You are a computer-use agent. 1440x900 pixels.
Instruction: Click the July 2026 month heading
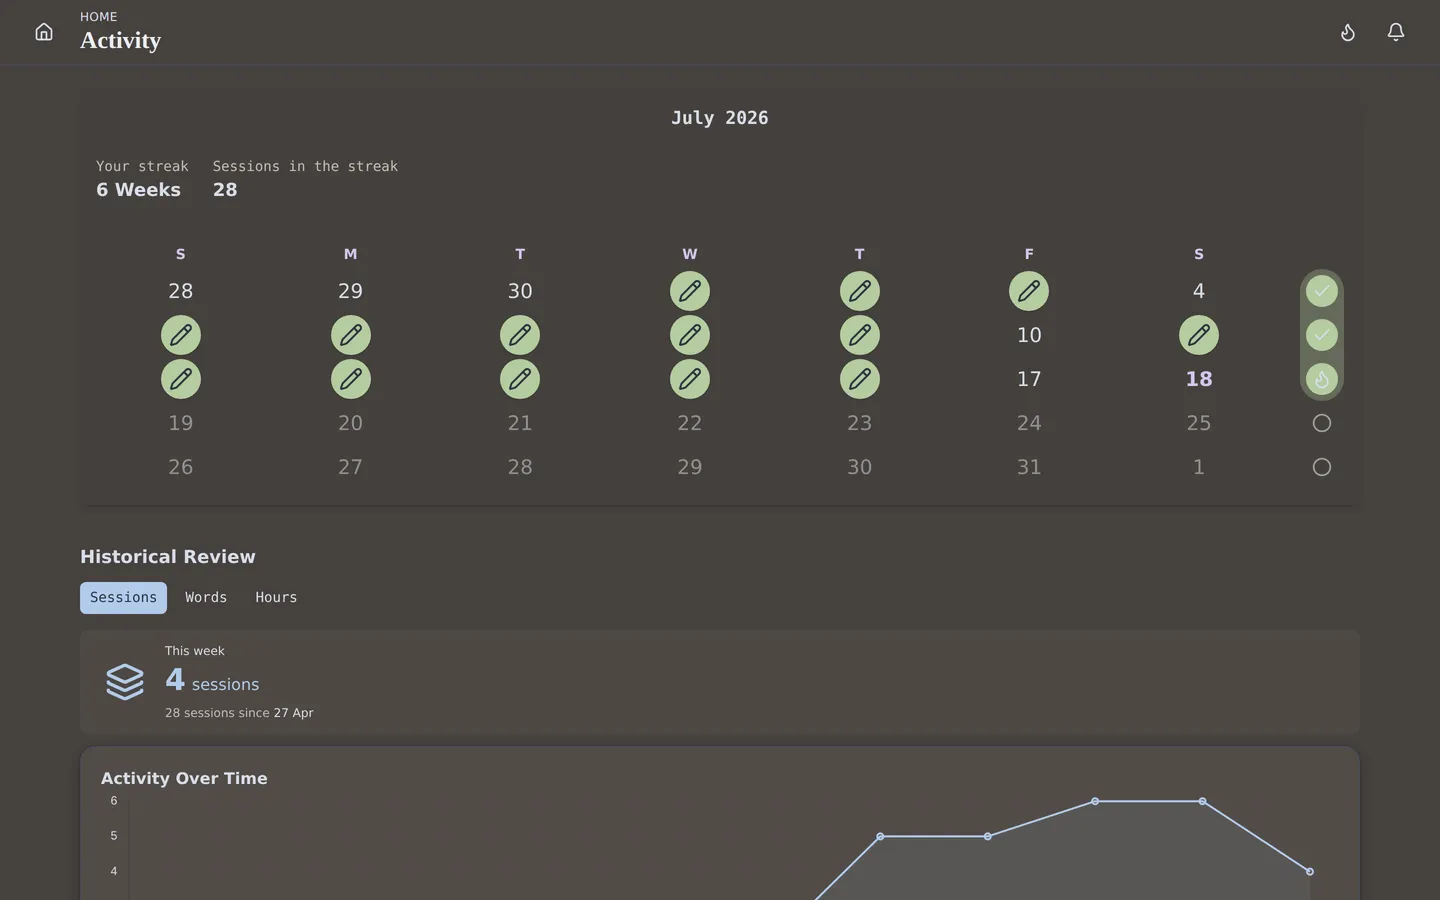tap(720, 118)
